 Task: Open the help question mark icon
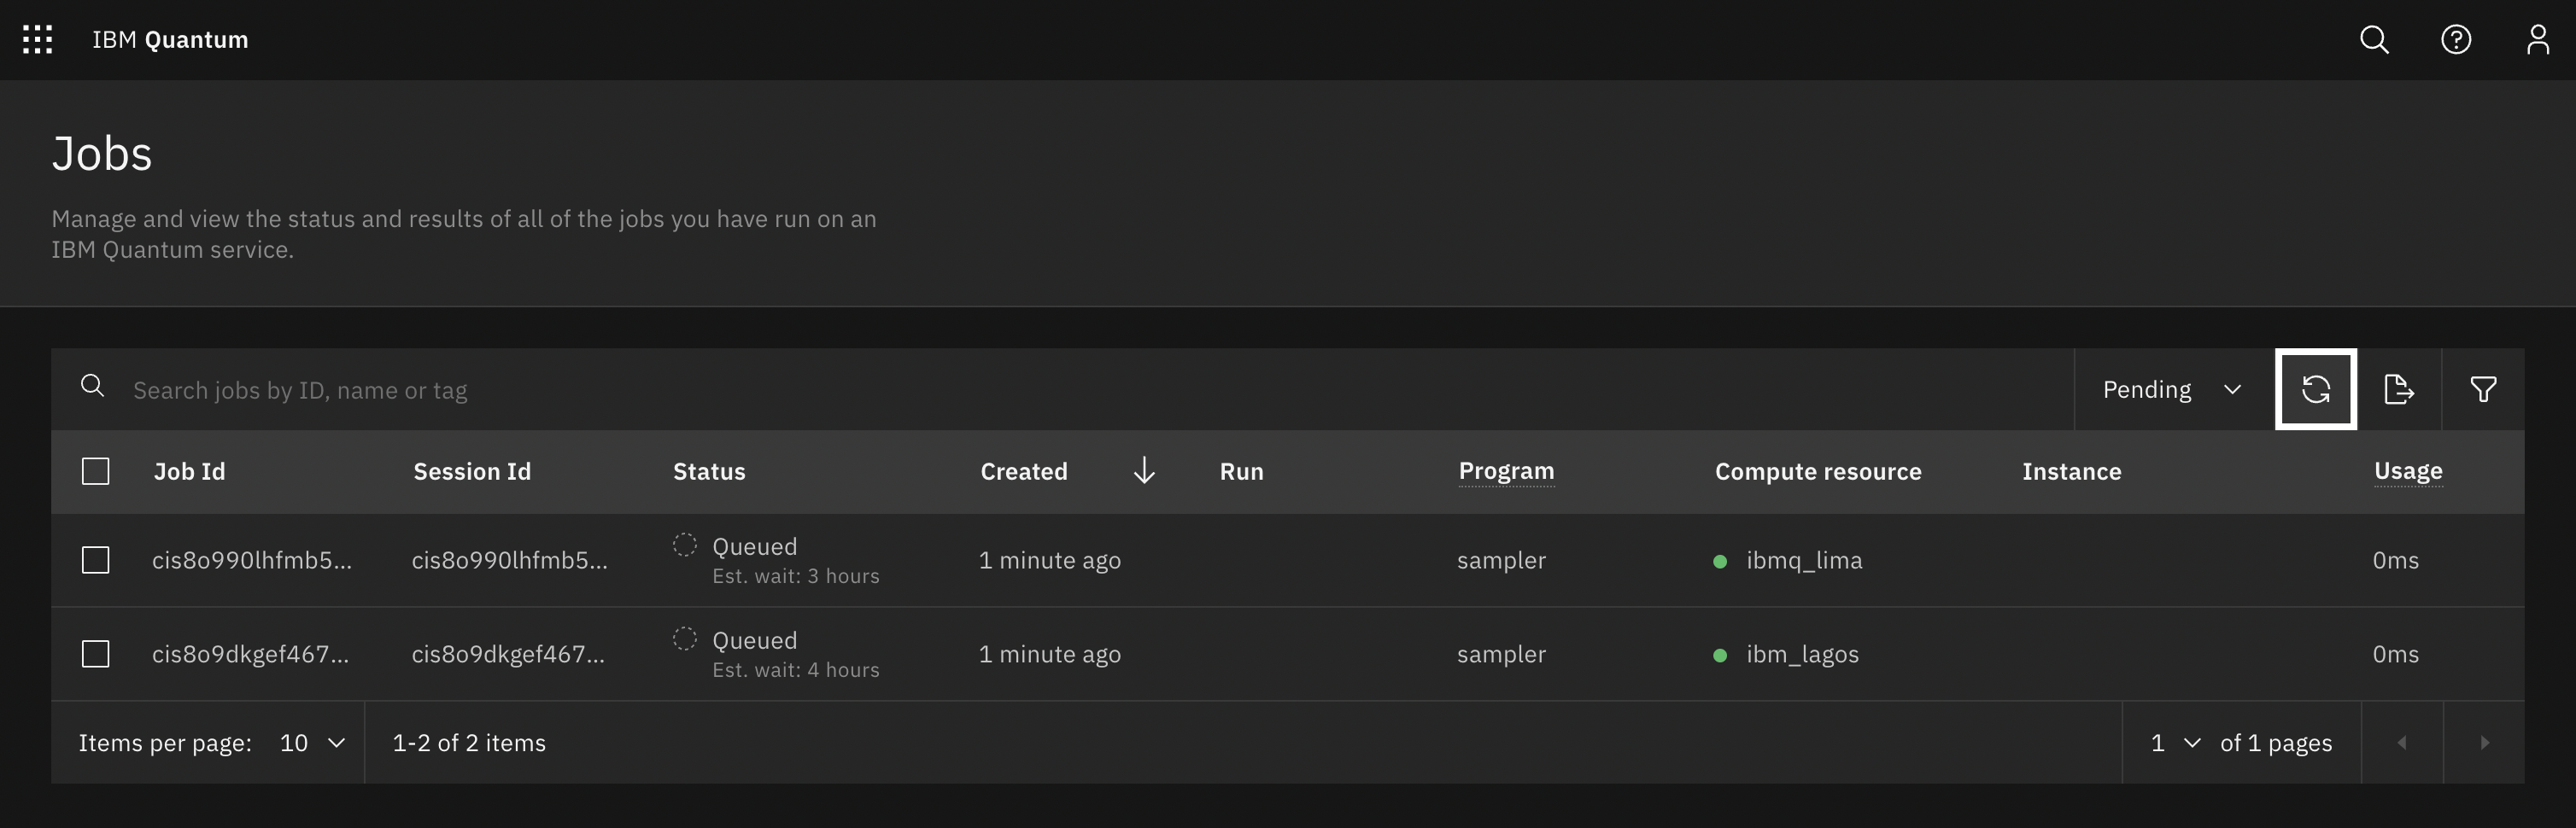click(2456, 40)
